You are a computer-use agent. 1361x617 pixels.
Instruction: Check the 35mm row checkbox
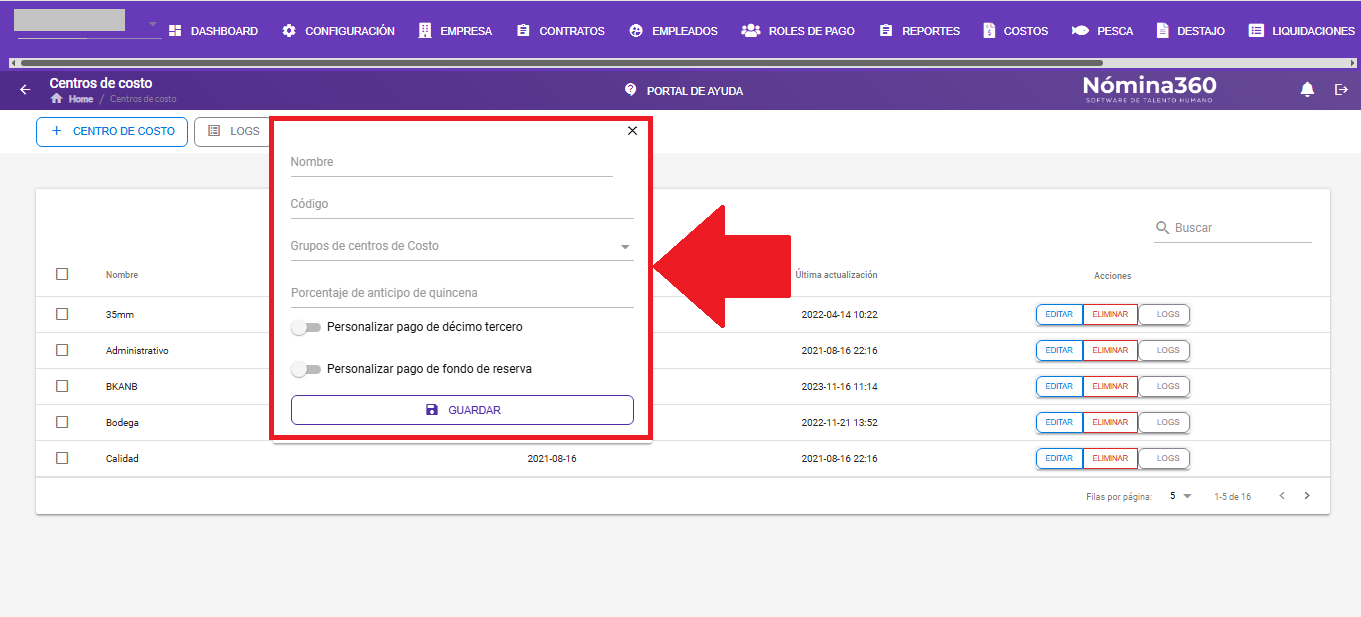(62, 314)
